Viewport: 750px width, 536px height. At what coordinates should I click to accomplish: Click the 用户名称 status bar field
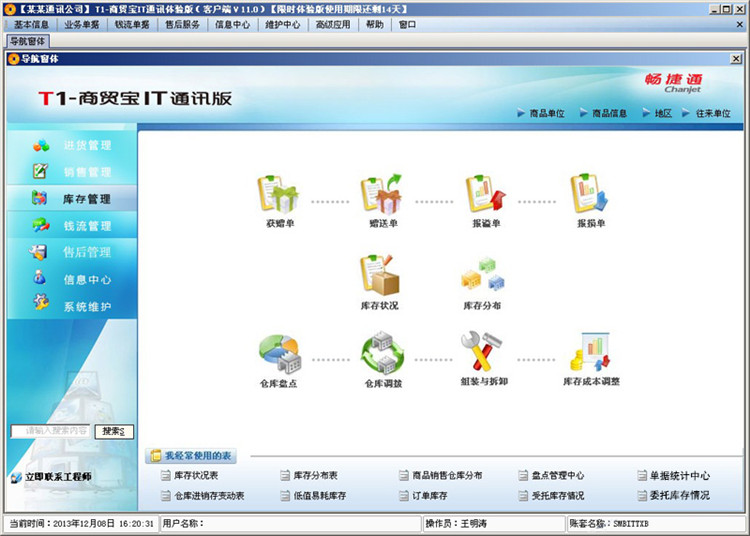click(x=290, y=524)
